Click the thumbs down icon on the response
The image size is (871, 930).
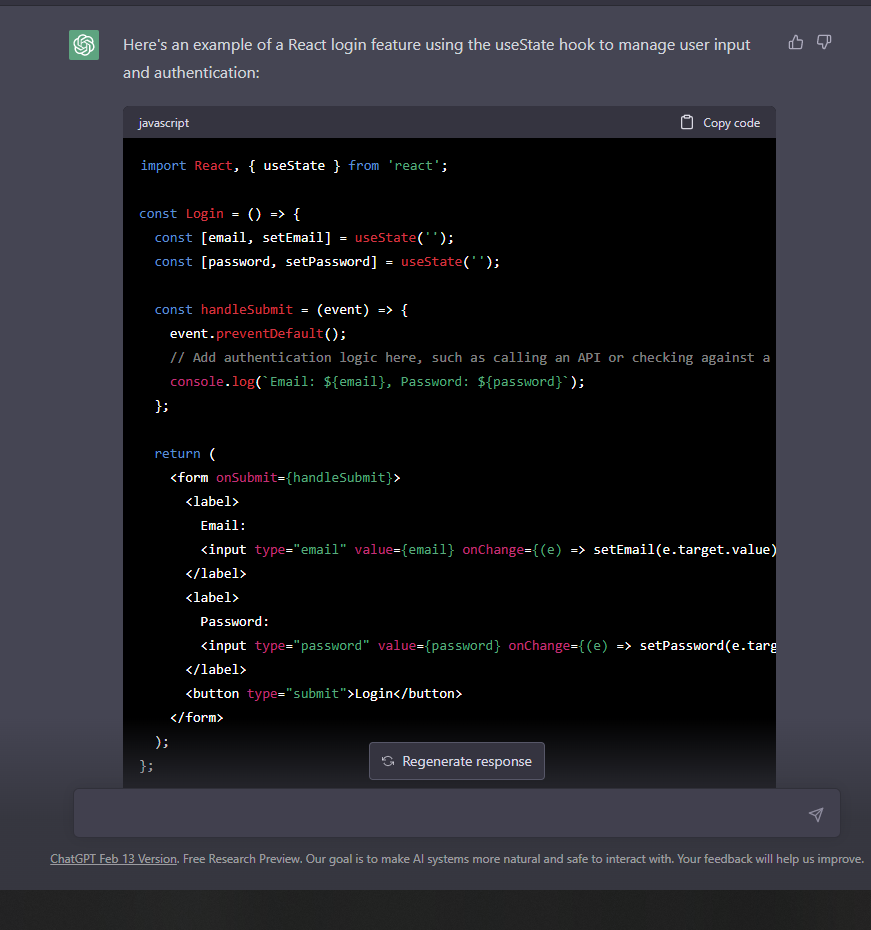click(x=823, y=42)
